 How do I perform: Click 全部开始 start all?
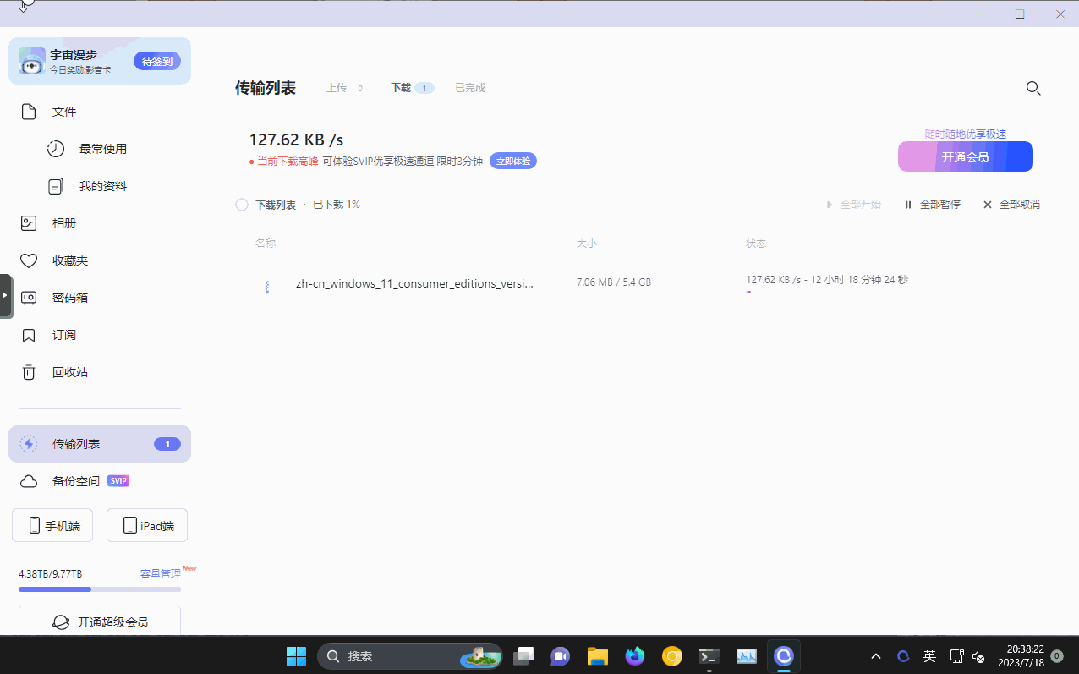point(853,204)
